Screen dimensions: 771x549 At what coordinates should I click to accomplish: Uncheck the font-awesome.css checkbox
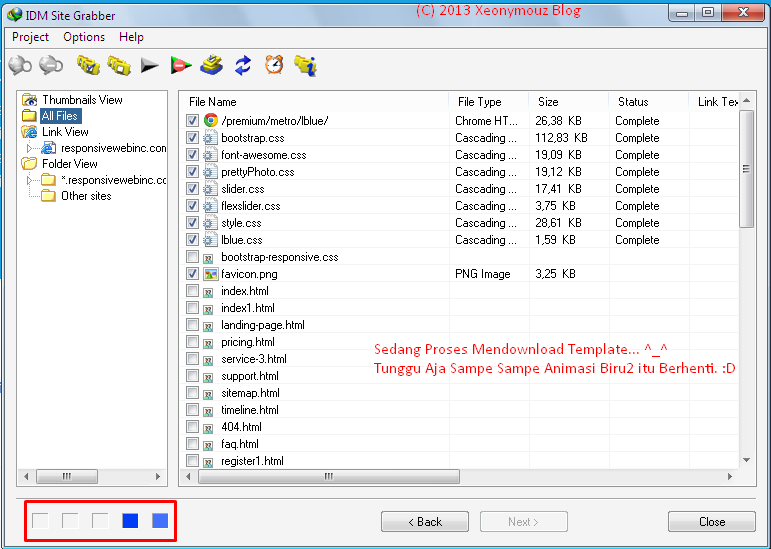point(192,155)
